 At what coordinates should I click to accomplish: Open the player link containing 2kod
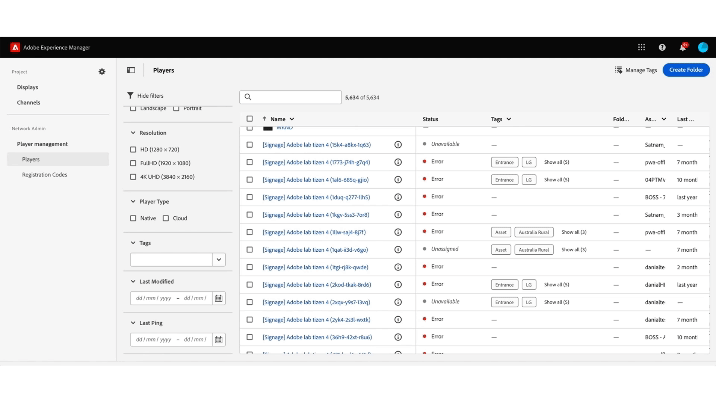(316, 285)
